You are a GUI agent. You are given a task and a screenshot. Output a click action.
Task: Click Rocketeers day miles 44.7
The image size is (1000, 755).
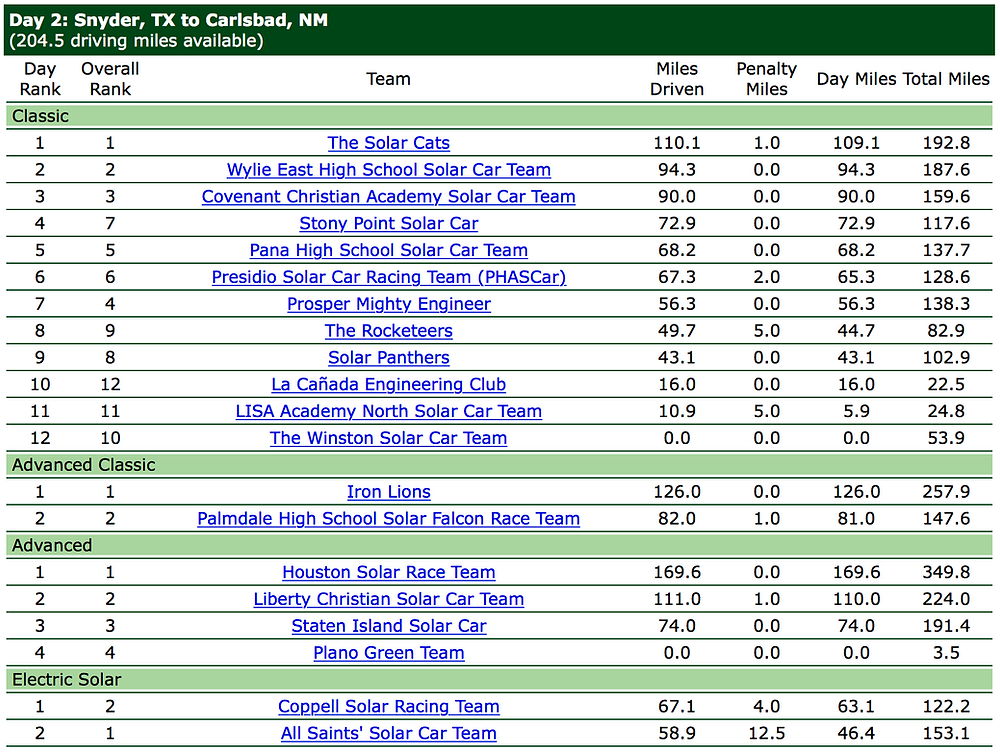[x=857, y=330]
